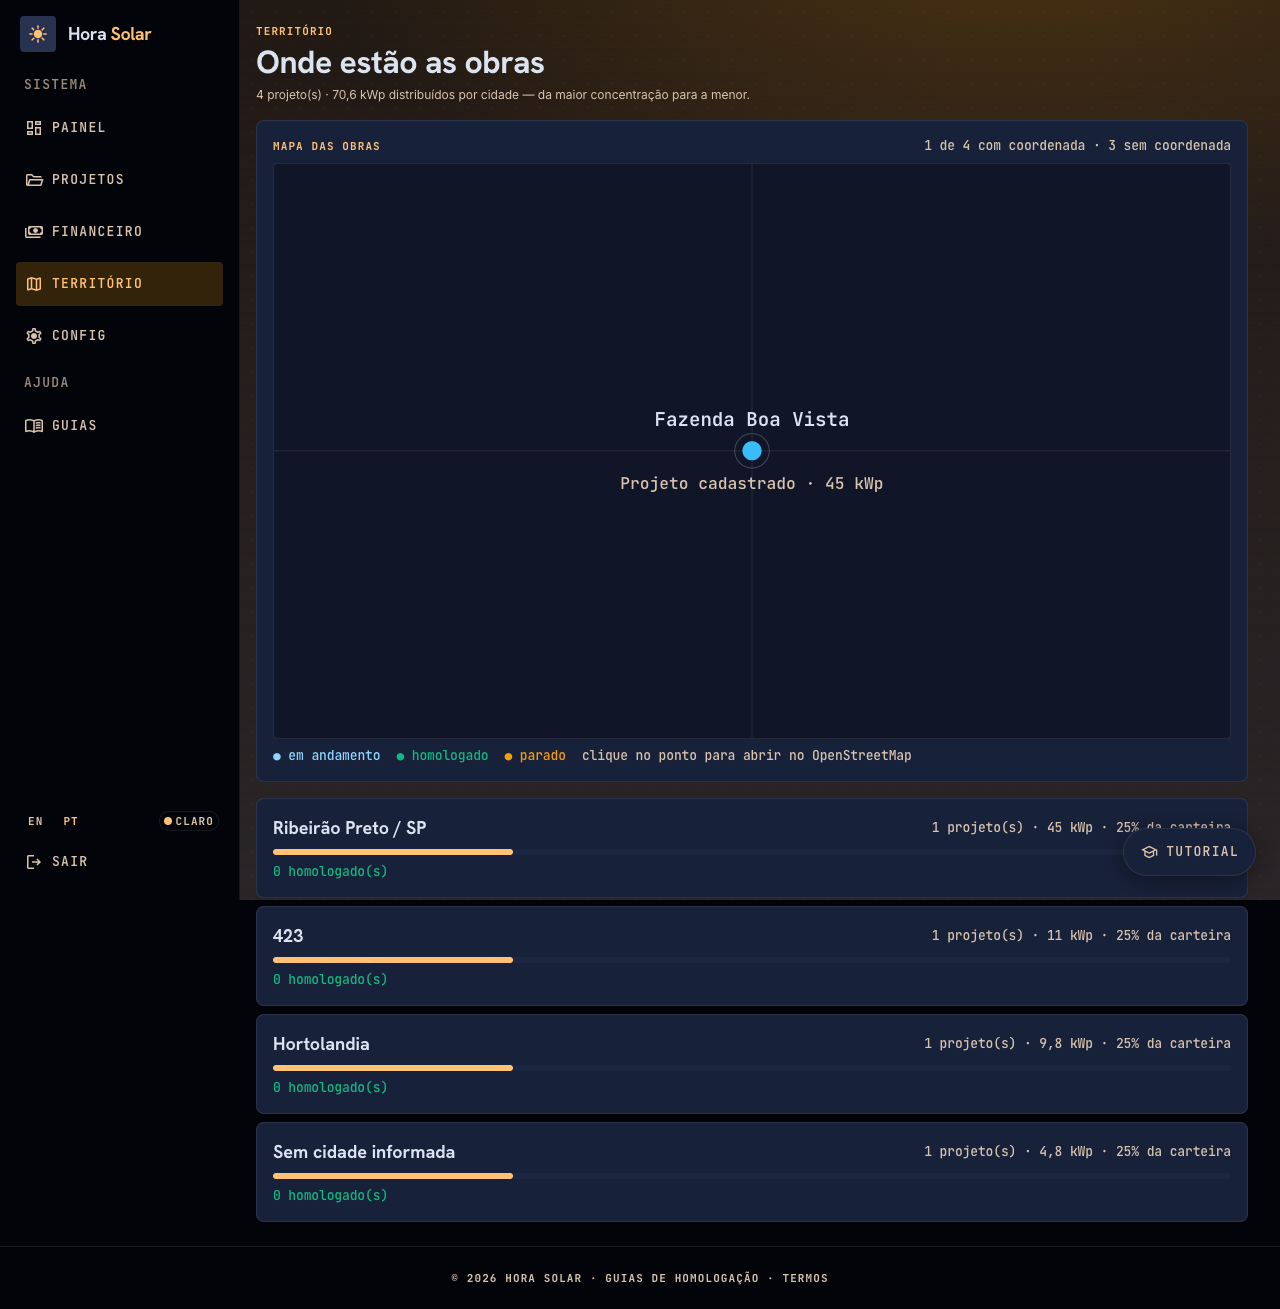Click the 'homologado' legend entry

[x=443, y=756]
